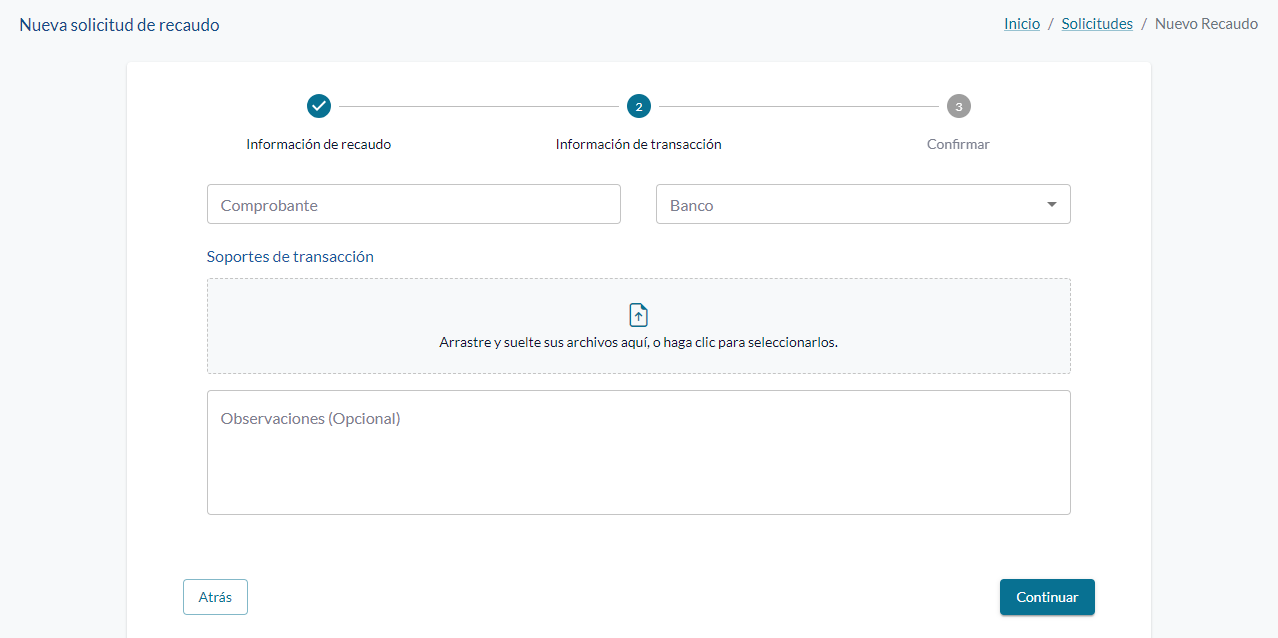Screen dimensions: 1278x638
Task: Click the Nuevo Recaudo breadcrumb text
Action: click(1206, 24)
